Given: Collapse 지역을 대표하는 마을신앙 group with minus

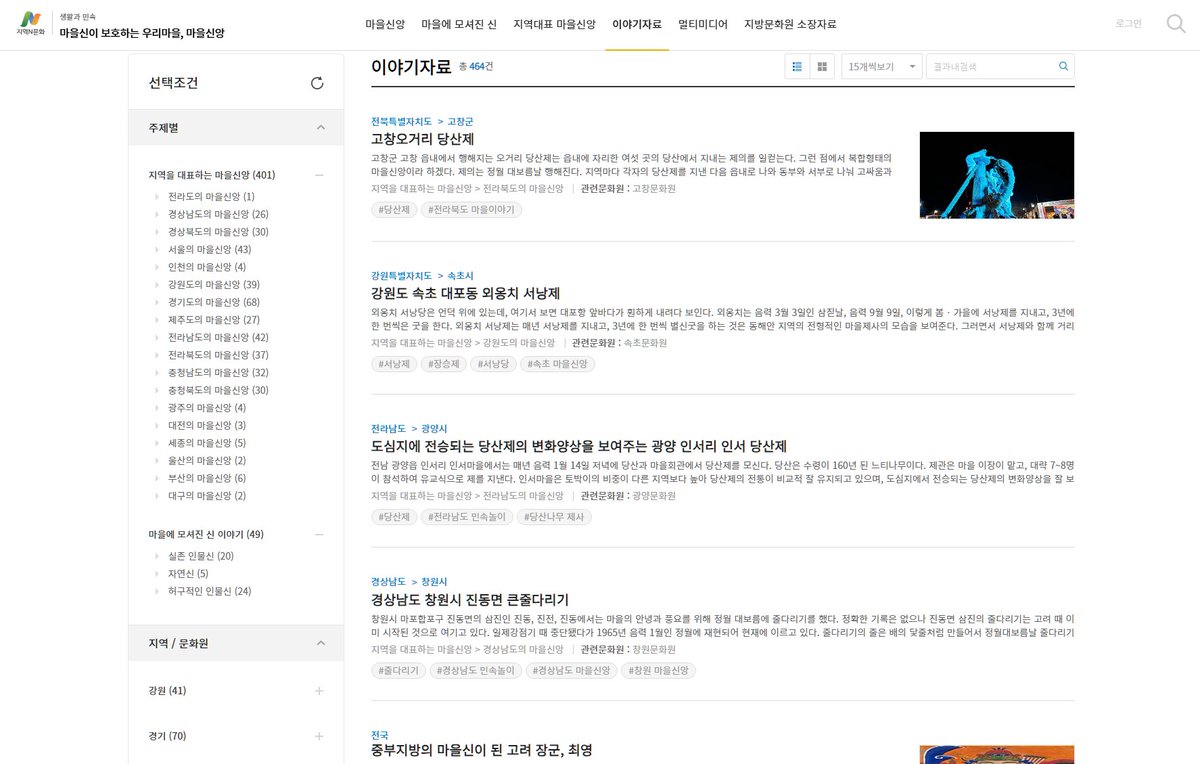Looking at the screenshot, I should click(319, 175).
